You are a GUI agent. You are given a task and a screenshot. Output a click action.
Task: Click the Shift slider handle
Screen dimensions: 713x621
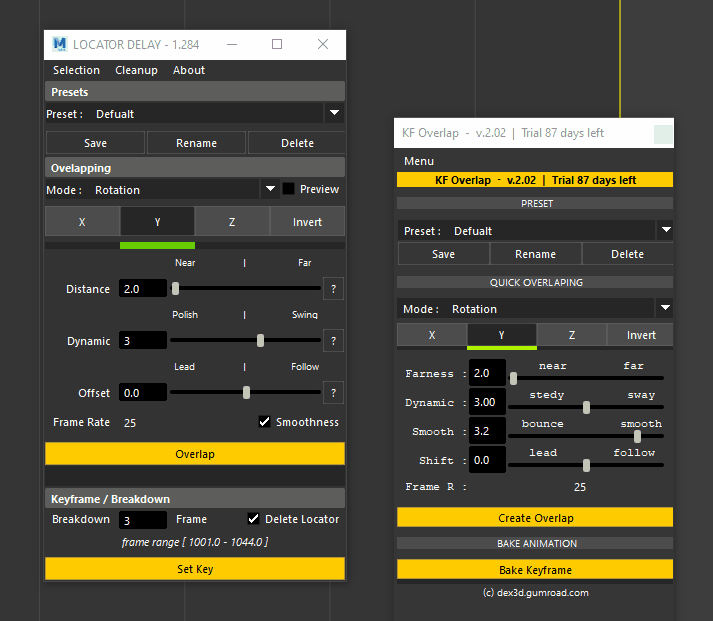click(587, 466)
